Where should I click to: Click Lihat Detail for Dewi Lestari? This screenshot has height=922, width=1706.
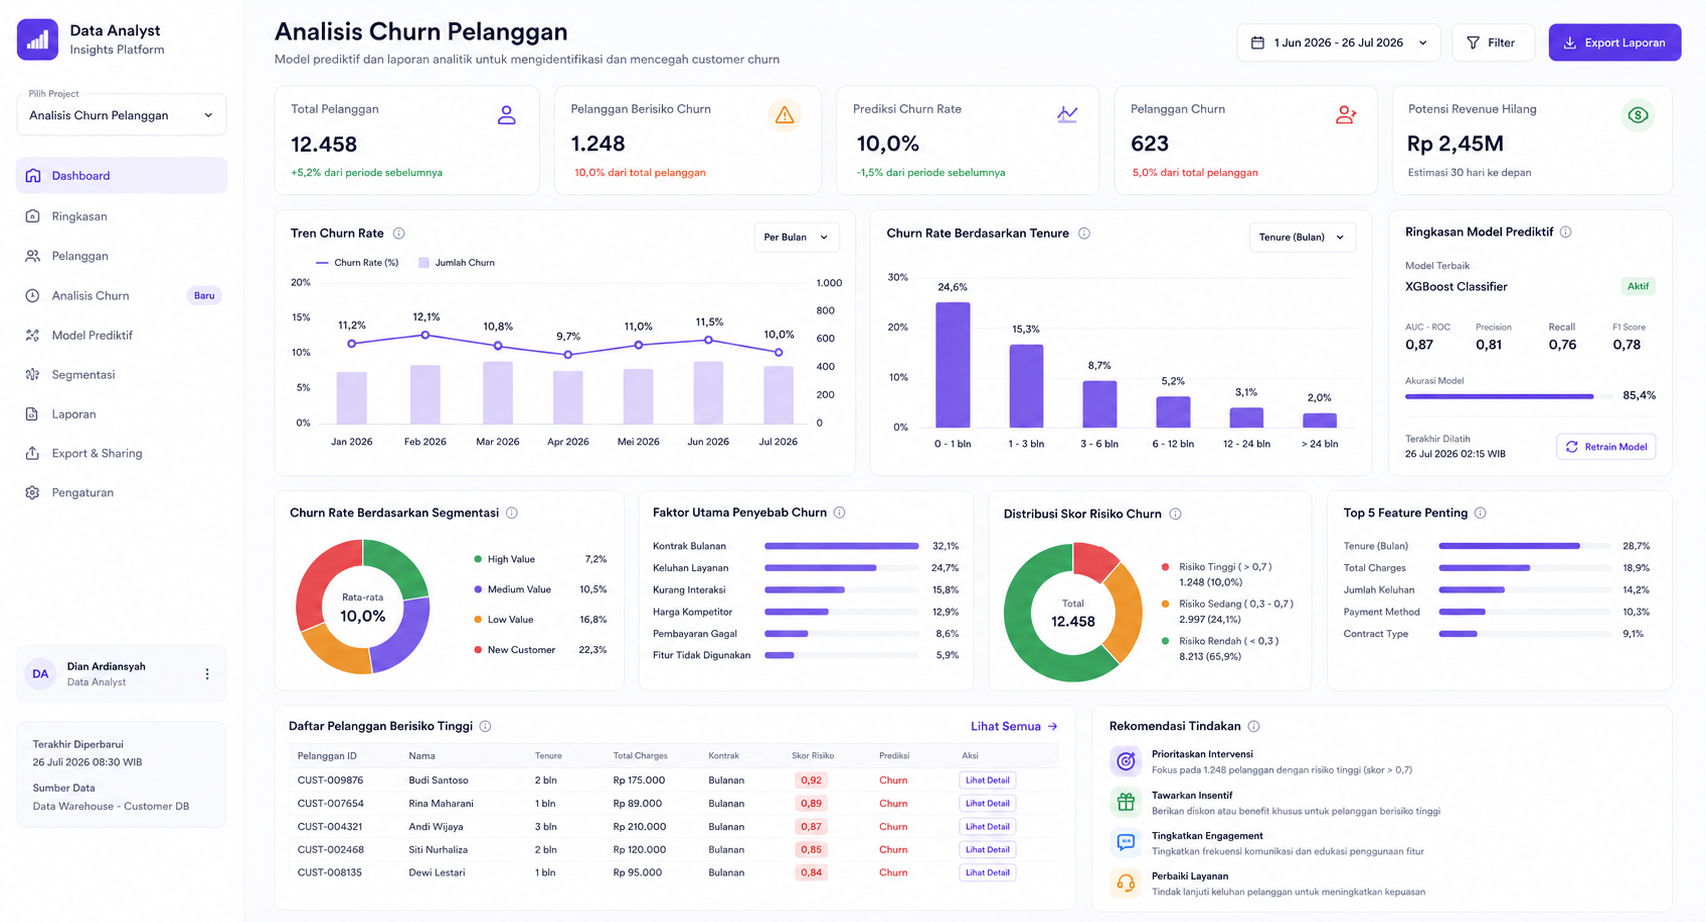[987, 872]
